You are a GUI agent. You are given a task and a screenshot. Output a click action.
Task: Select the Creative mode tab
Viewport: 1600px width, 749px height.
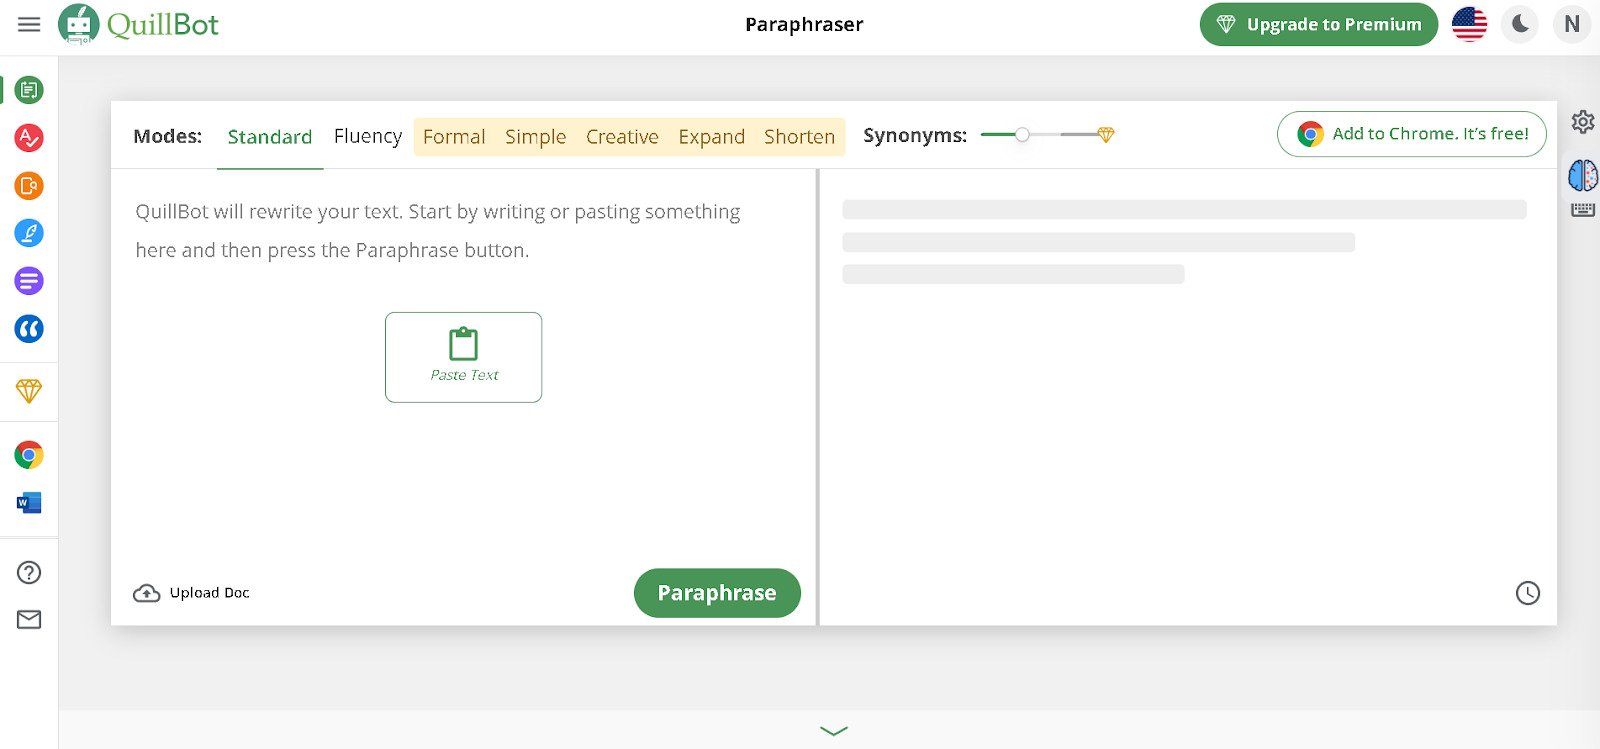pos(622,137)
